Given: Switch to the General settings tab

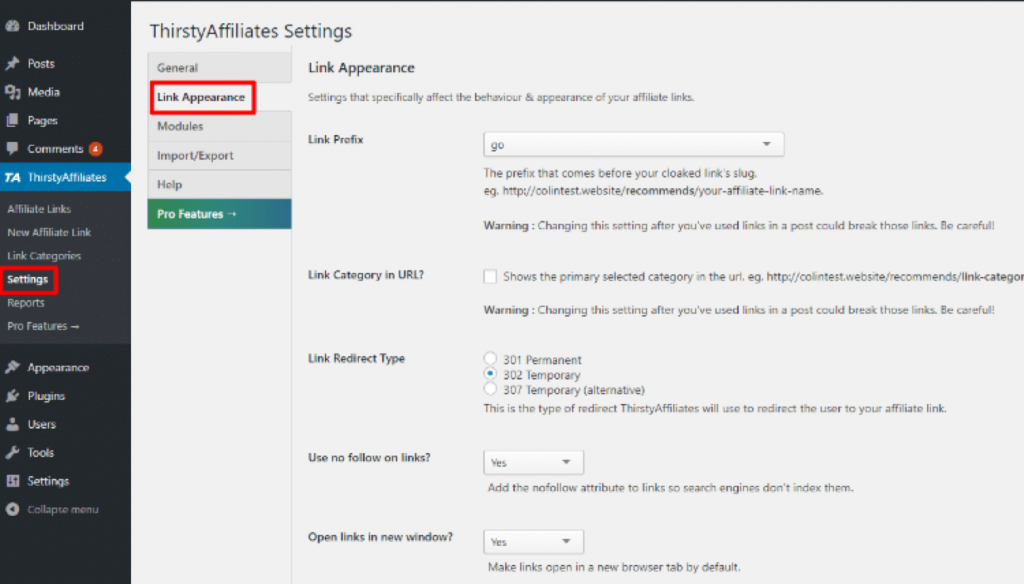Looking at the screenshot, I should (219, 67).
